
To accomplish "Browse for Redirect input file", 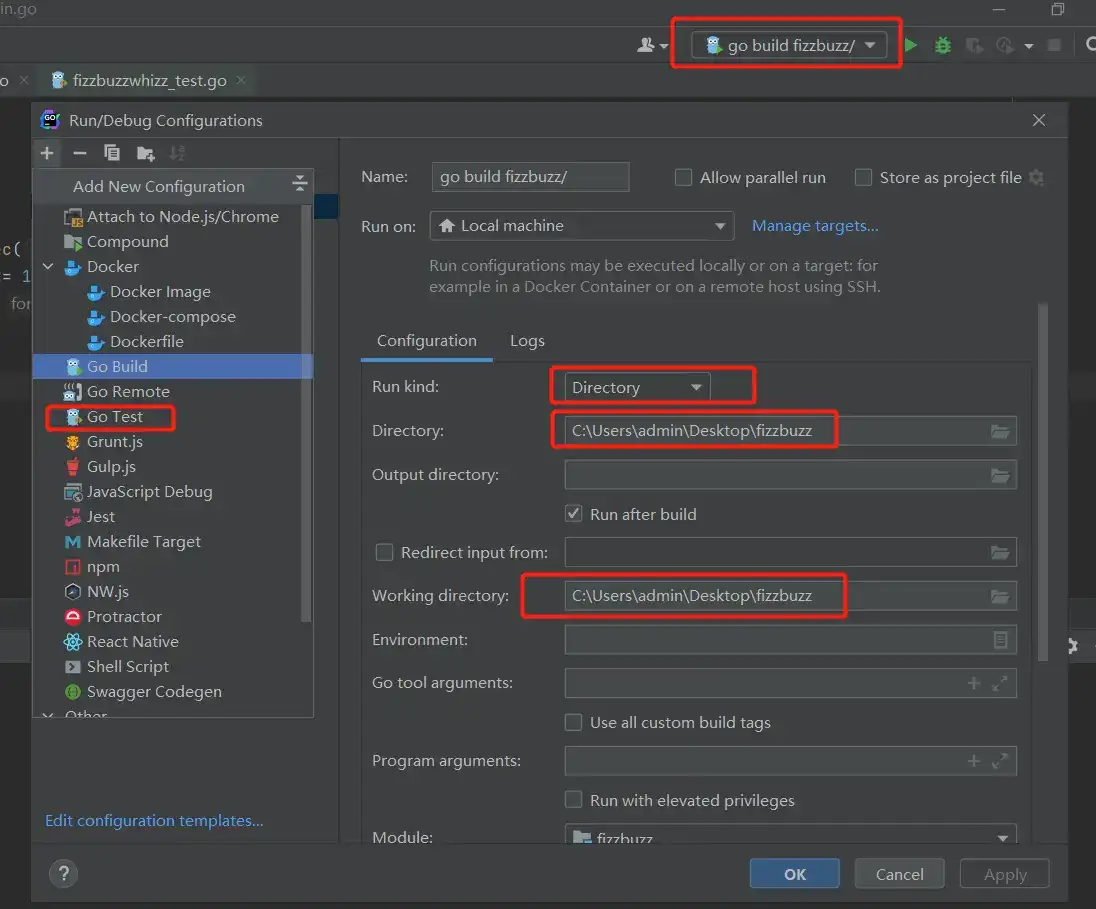I will point(1000,553).
